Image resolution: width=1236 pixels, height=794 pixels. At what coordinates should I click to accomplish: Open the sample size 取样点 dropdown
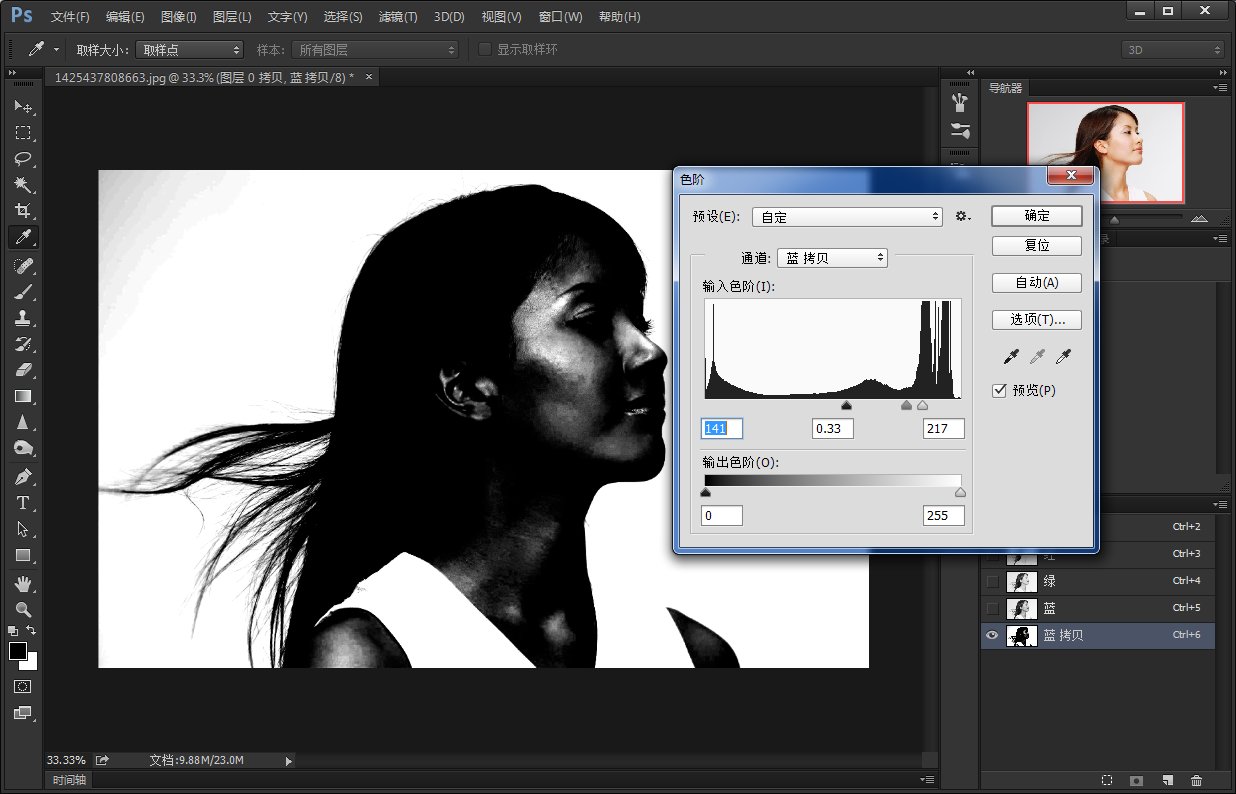[x=189, y=49]
